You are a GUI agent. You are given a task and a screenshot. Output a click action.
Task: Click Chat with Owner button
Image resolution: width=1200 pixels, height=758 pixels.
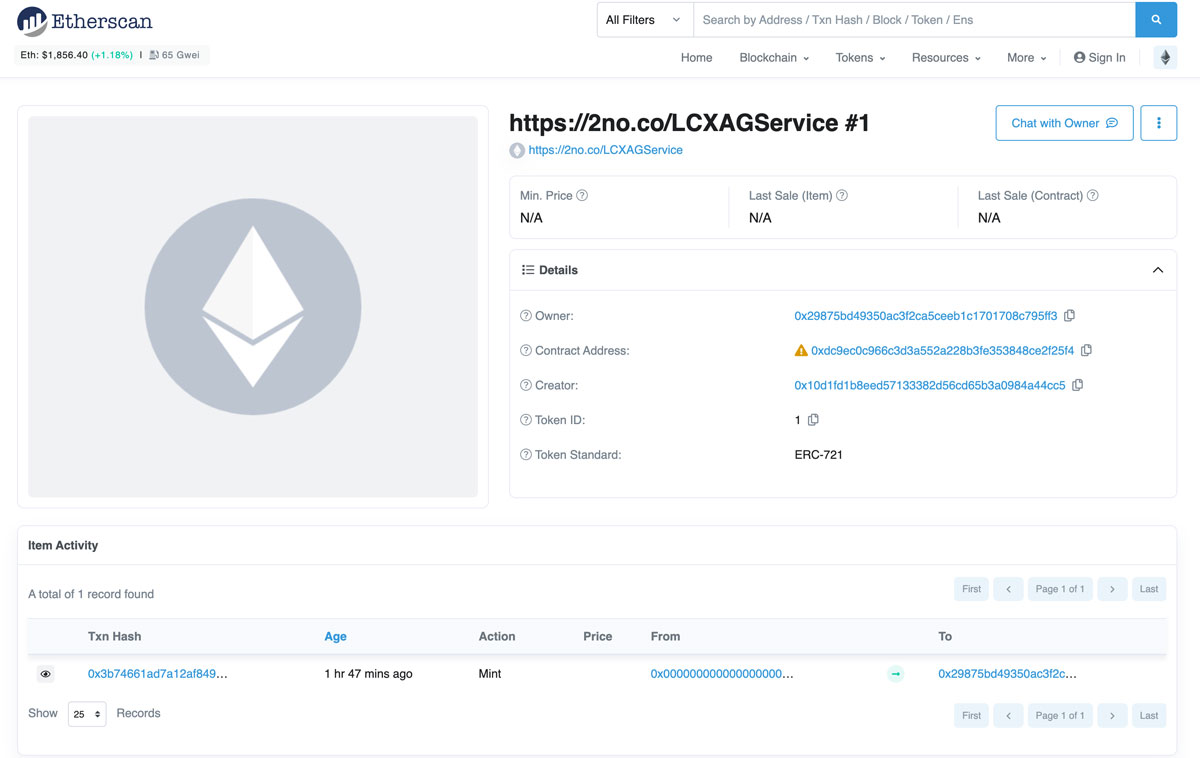point(1064,123)
